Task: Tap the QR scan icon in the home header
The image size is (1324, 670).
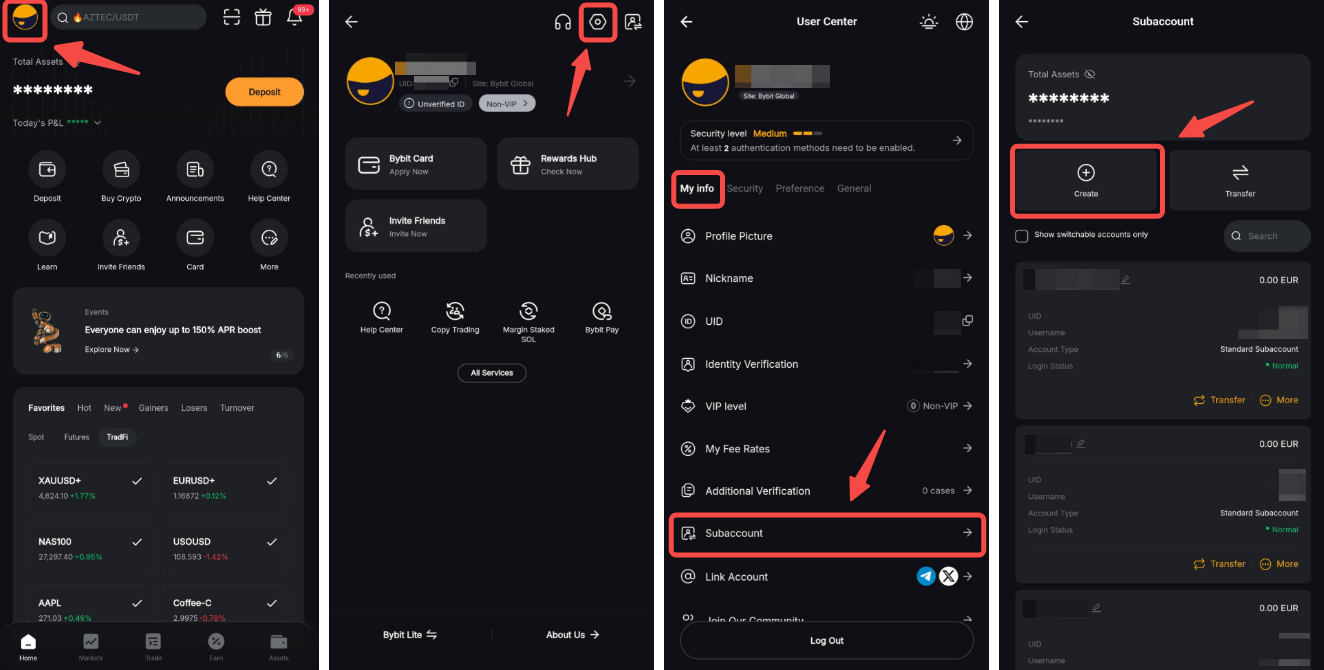Action: [232, 17]
